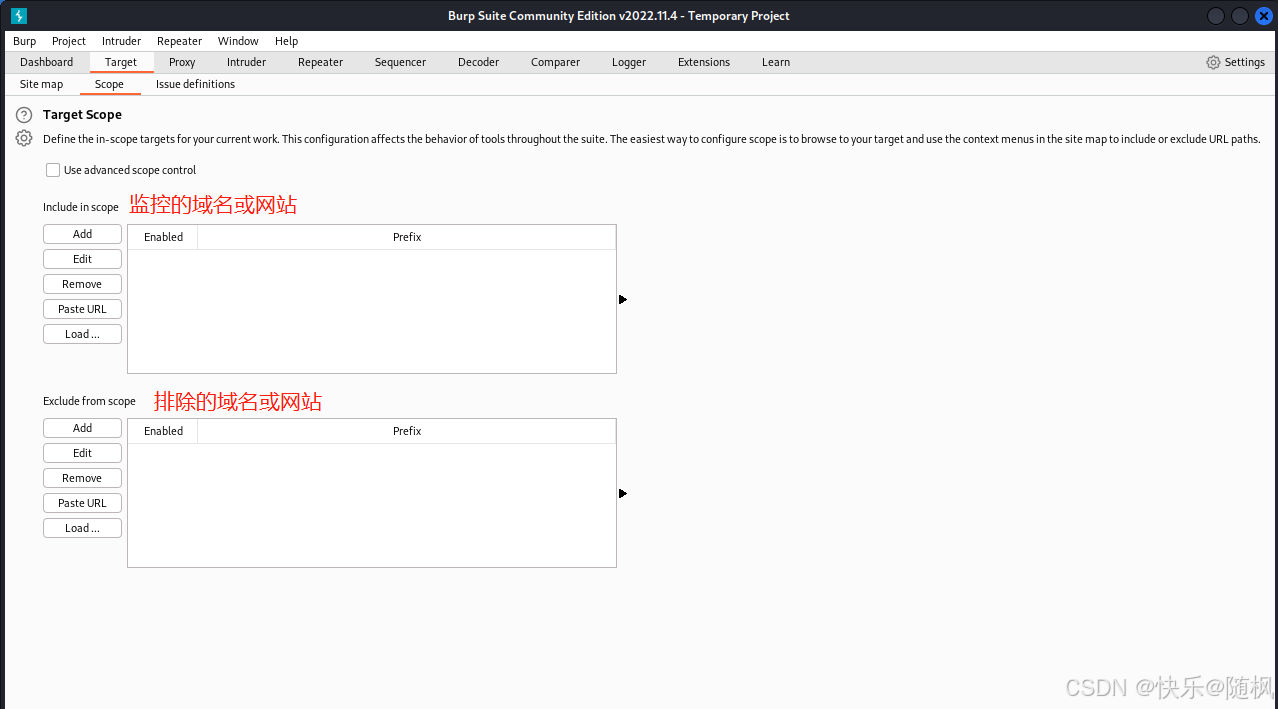This screenshot has height=709, width=1278.
Task: Close the Burp Suite window
Action: tap(1263, 16)
